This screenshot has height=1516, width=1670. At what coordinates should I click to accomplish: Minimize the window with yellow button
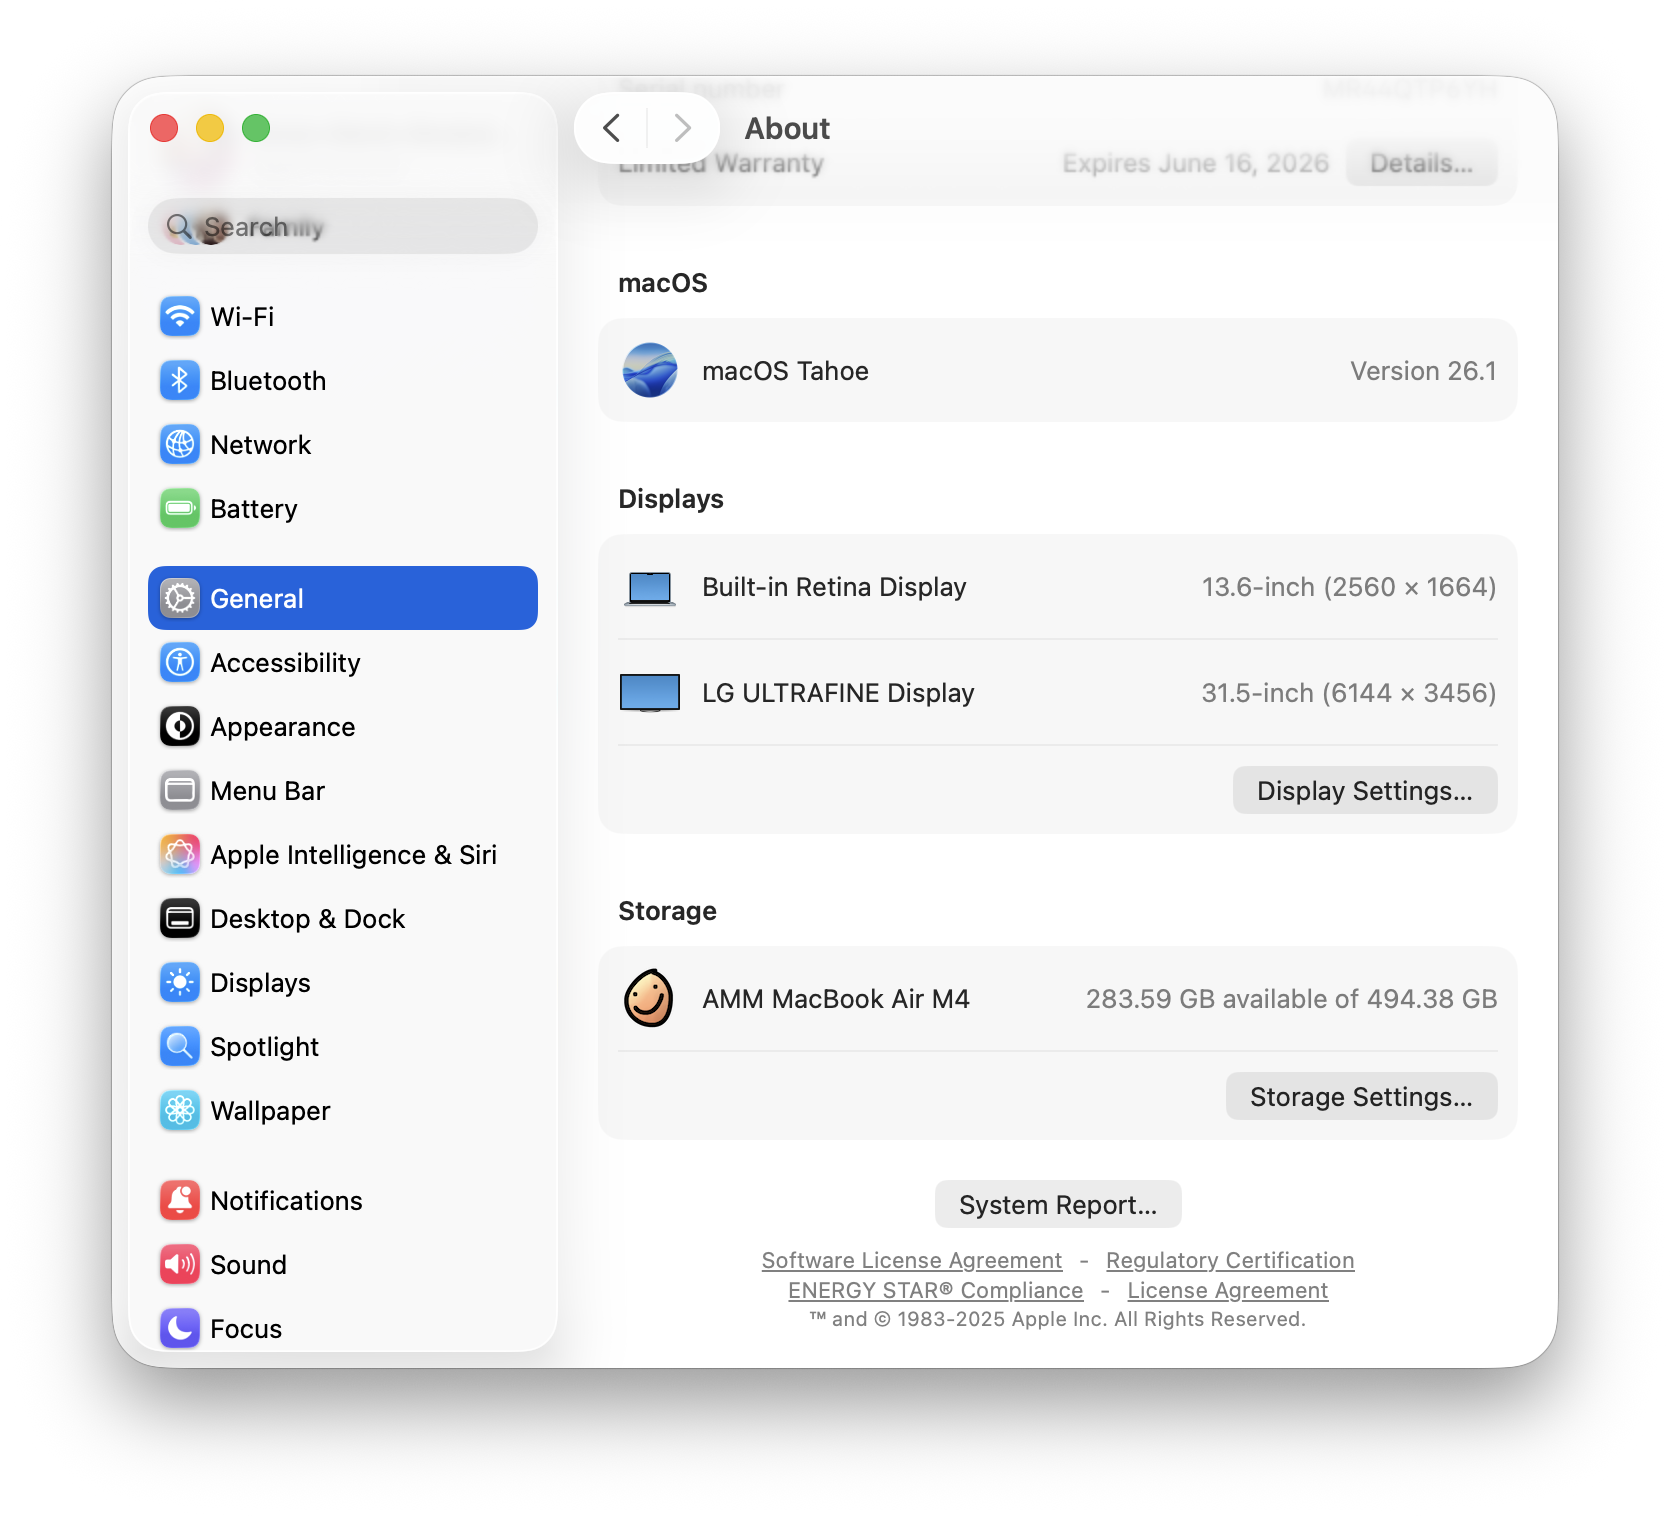click(x=210, y=128)
